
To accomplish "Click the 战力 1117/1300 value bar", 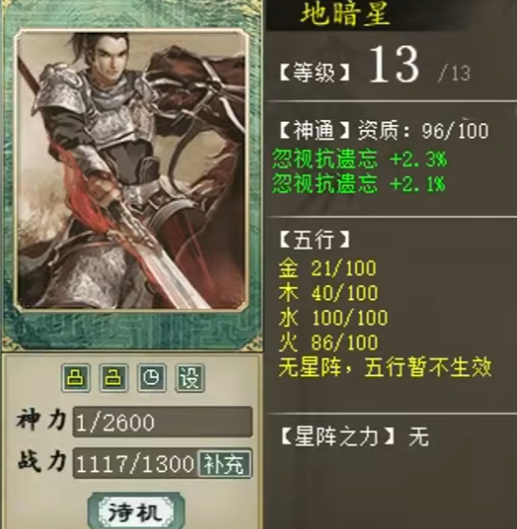I will pyautogui.click(x=135, y=464).
